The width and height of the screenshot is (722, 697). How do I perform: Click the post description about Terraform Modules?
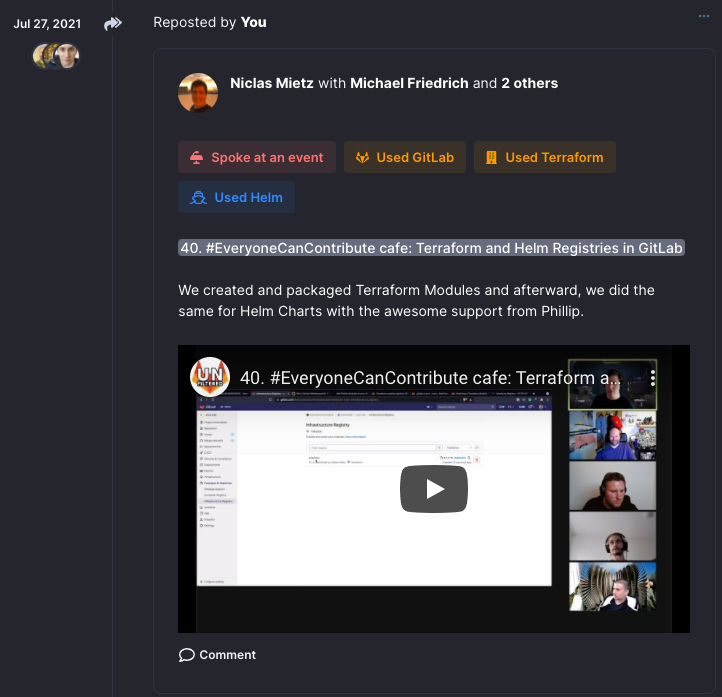point(416,301)
